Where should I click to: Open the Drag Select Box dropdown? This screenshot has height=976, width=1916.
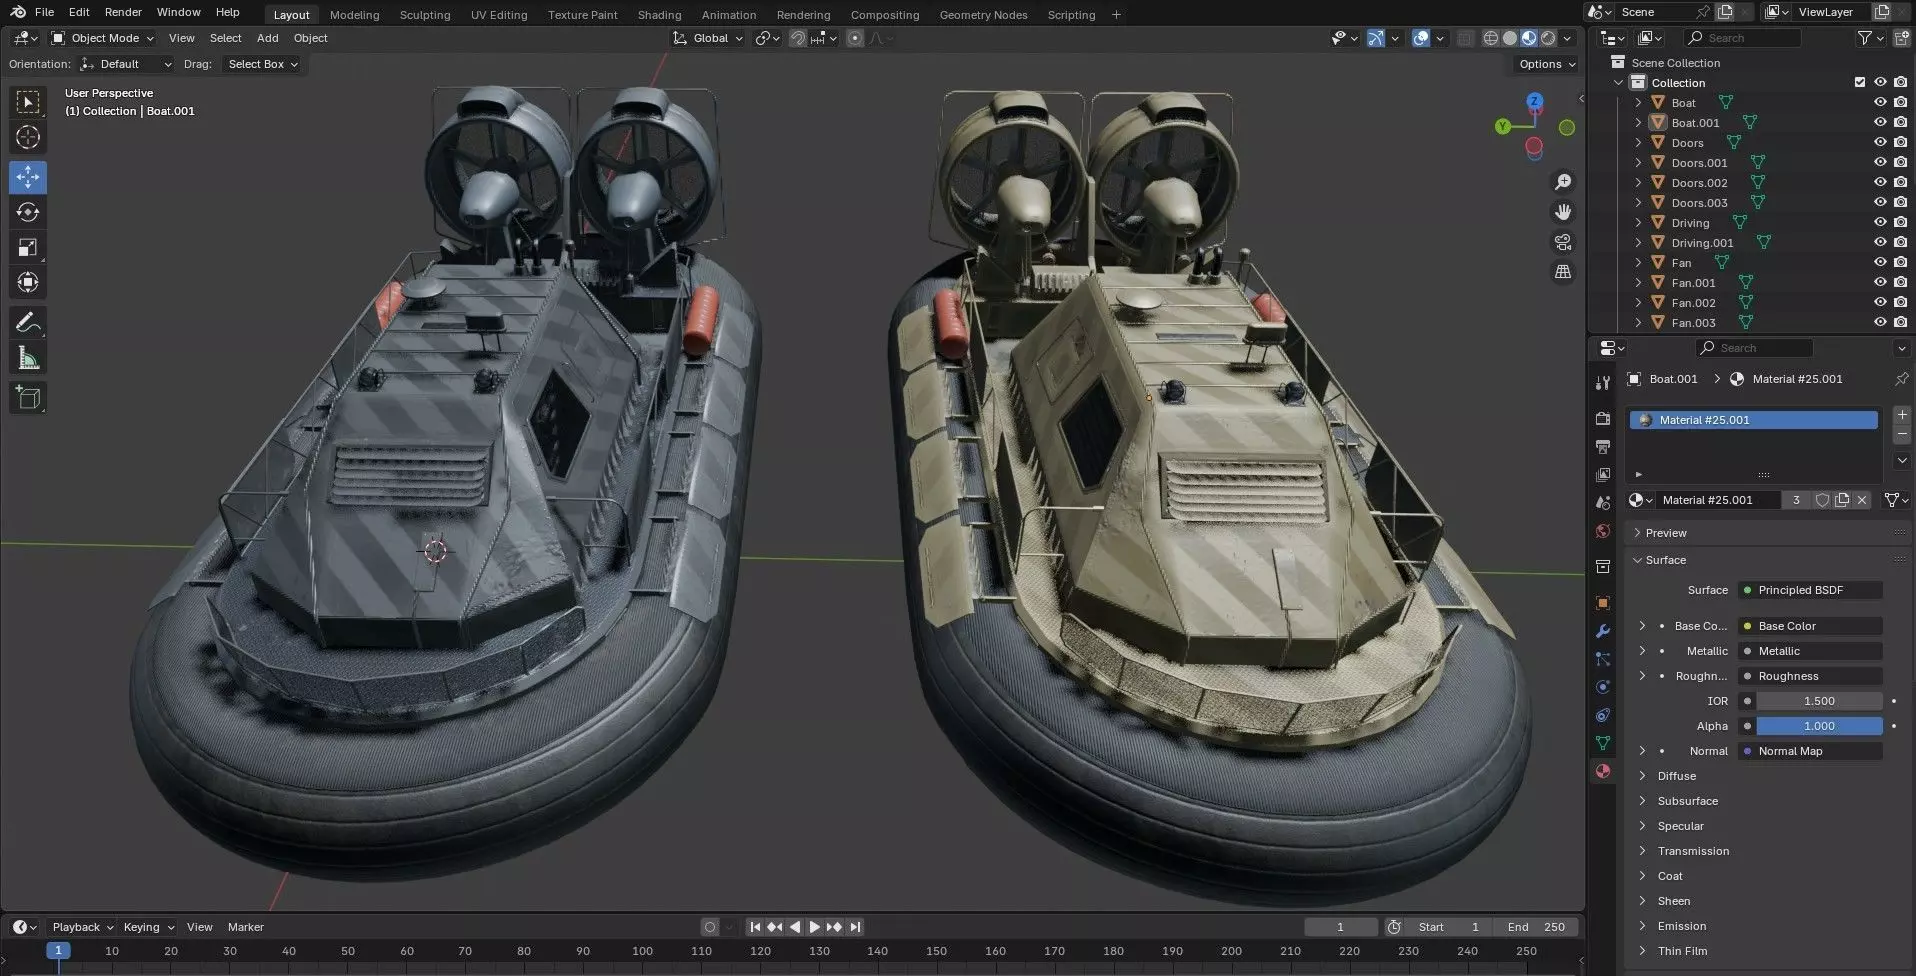click(262, 64)
